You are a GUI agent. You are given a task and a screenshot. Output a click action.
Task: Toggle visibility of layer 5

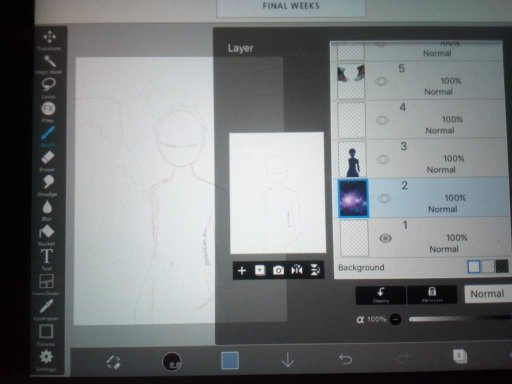click(x=381, y=81)
